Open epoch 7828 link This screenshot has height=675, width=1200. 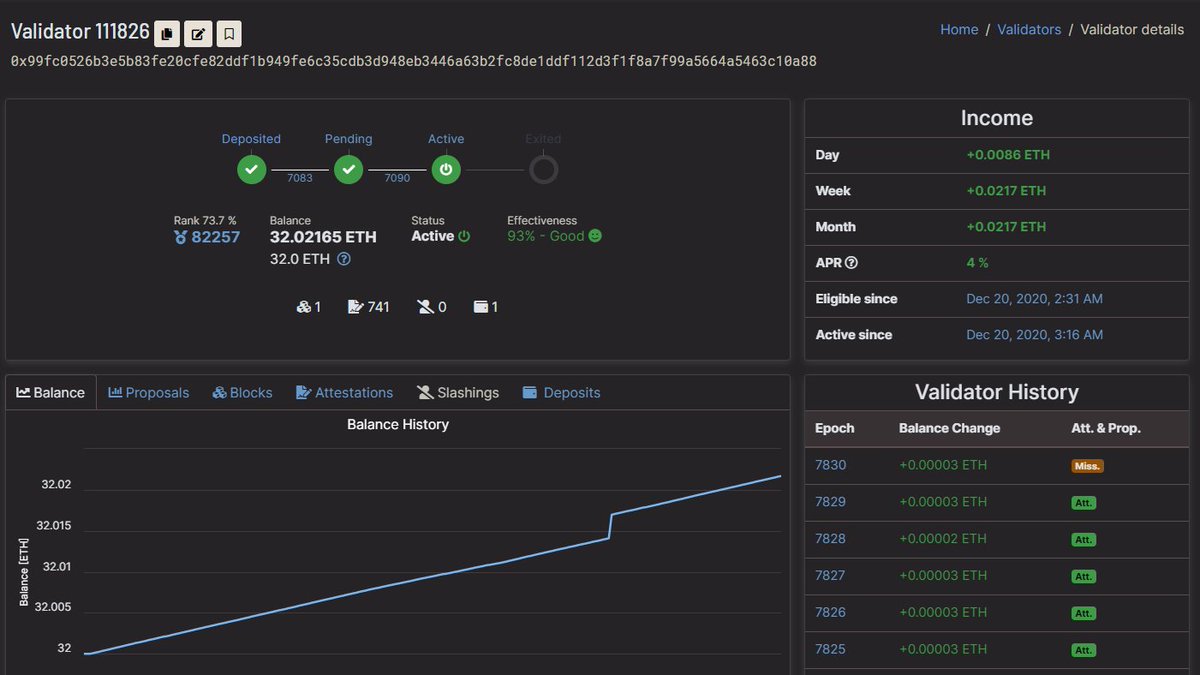click(830, 539)
